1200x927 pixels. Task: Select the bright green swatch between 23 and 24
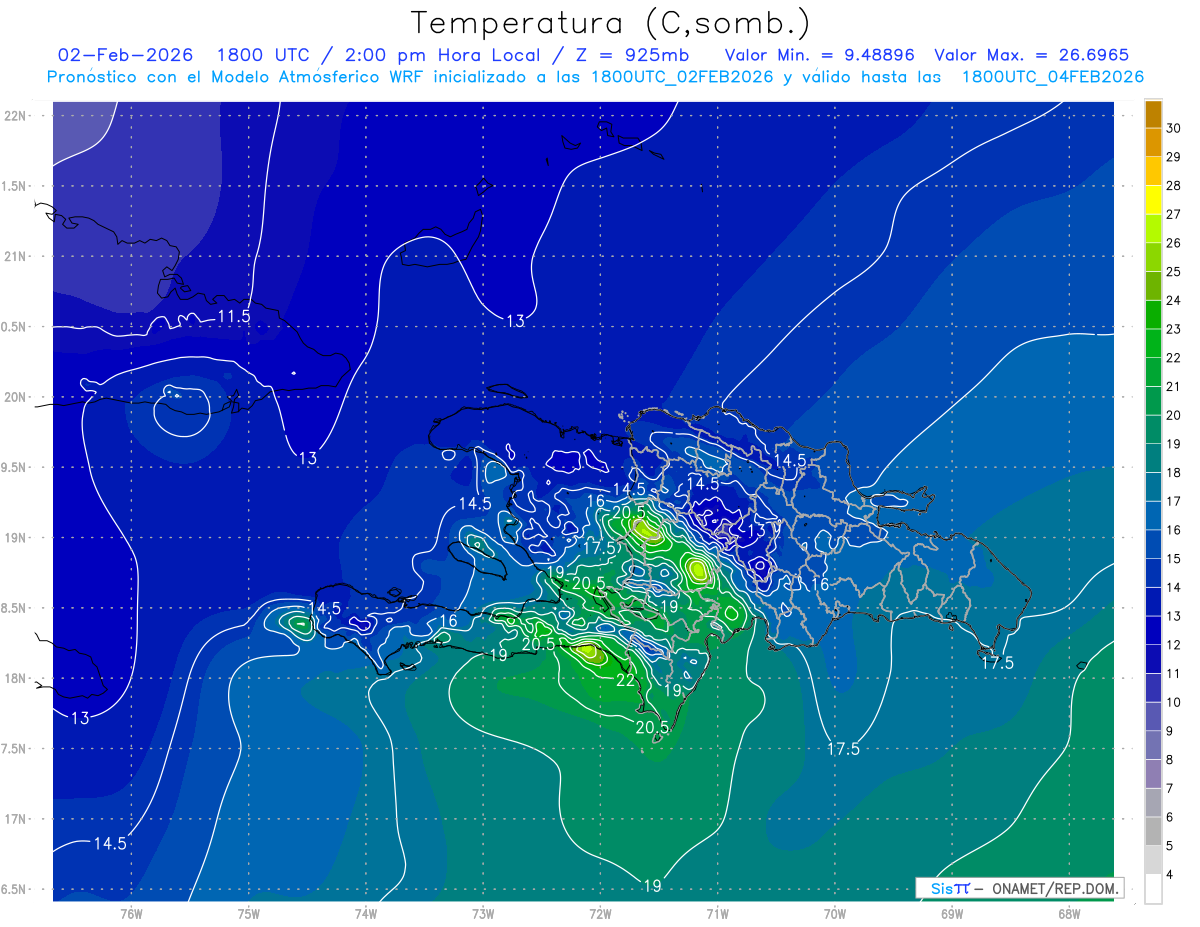(1153, 315)
